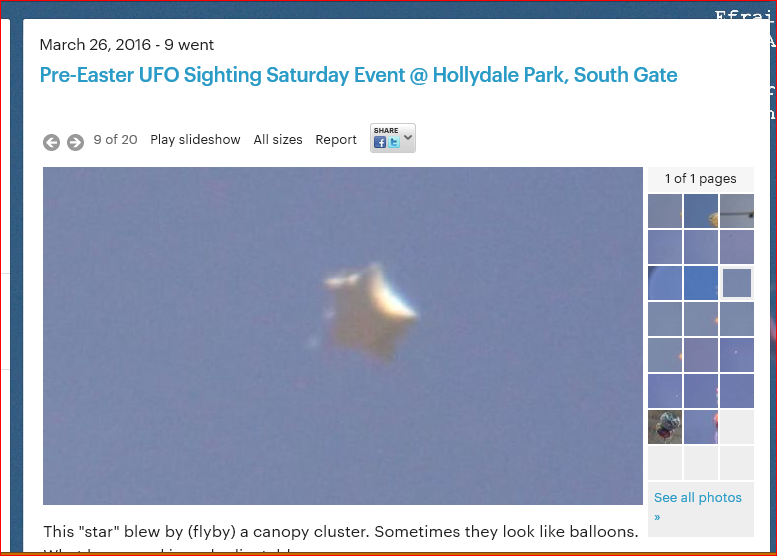Viewport: 777px width, 556px height.
Task: Share photo on Facebook icon
Action: click(x=380, y=143)
